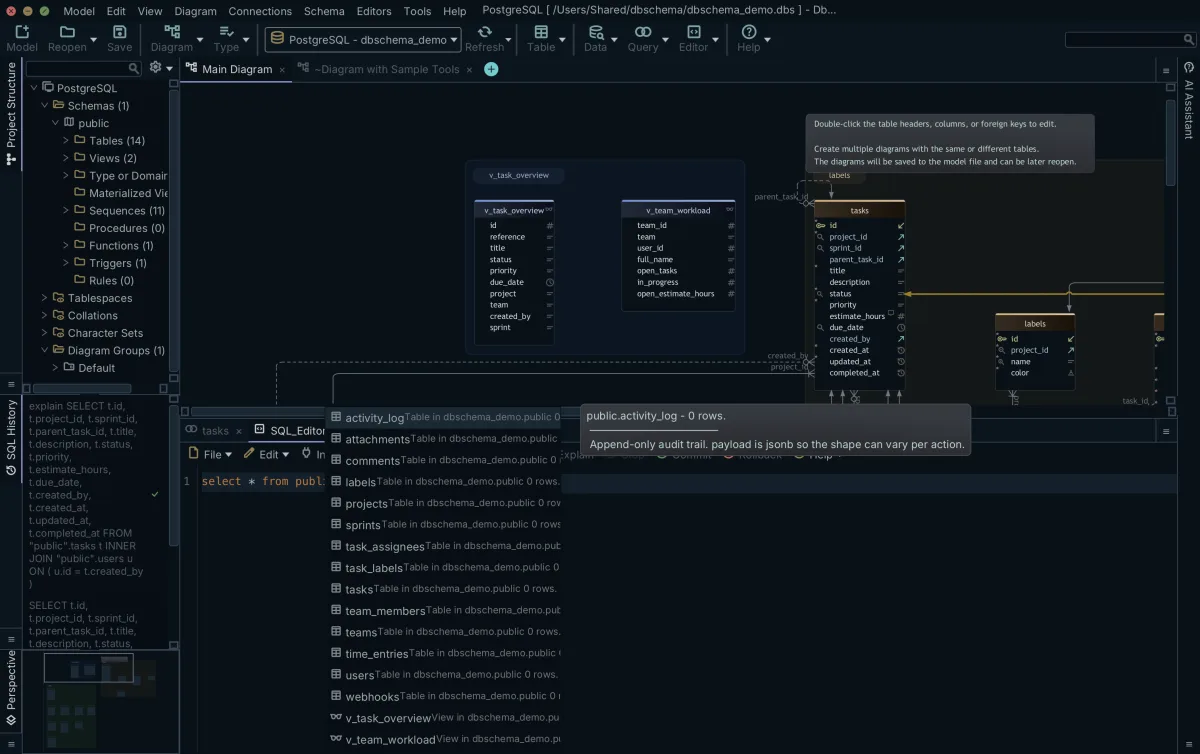Expand the Views (2) tree node
The image size is (1200, 754).
pyautogui.click(x=67, y=158)
